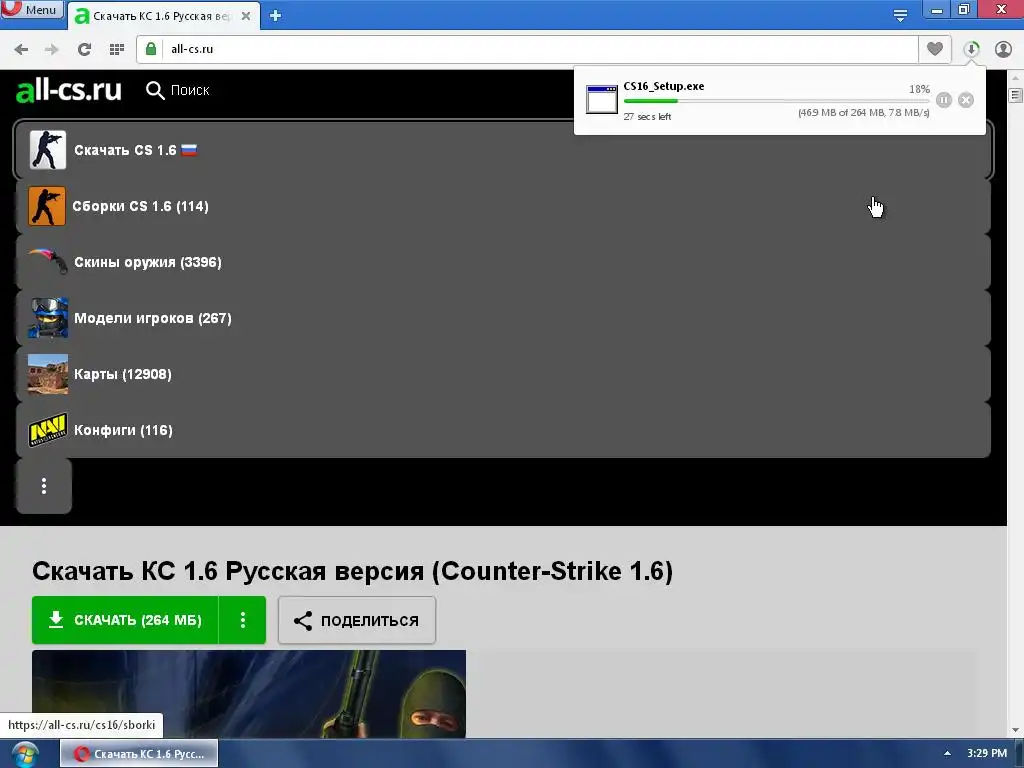Click the 3:29 PM system clock
The height and width of the screenshot is (768, 1024).
(x=987, y=753)
